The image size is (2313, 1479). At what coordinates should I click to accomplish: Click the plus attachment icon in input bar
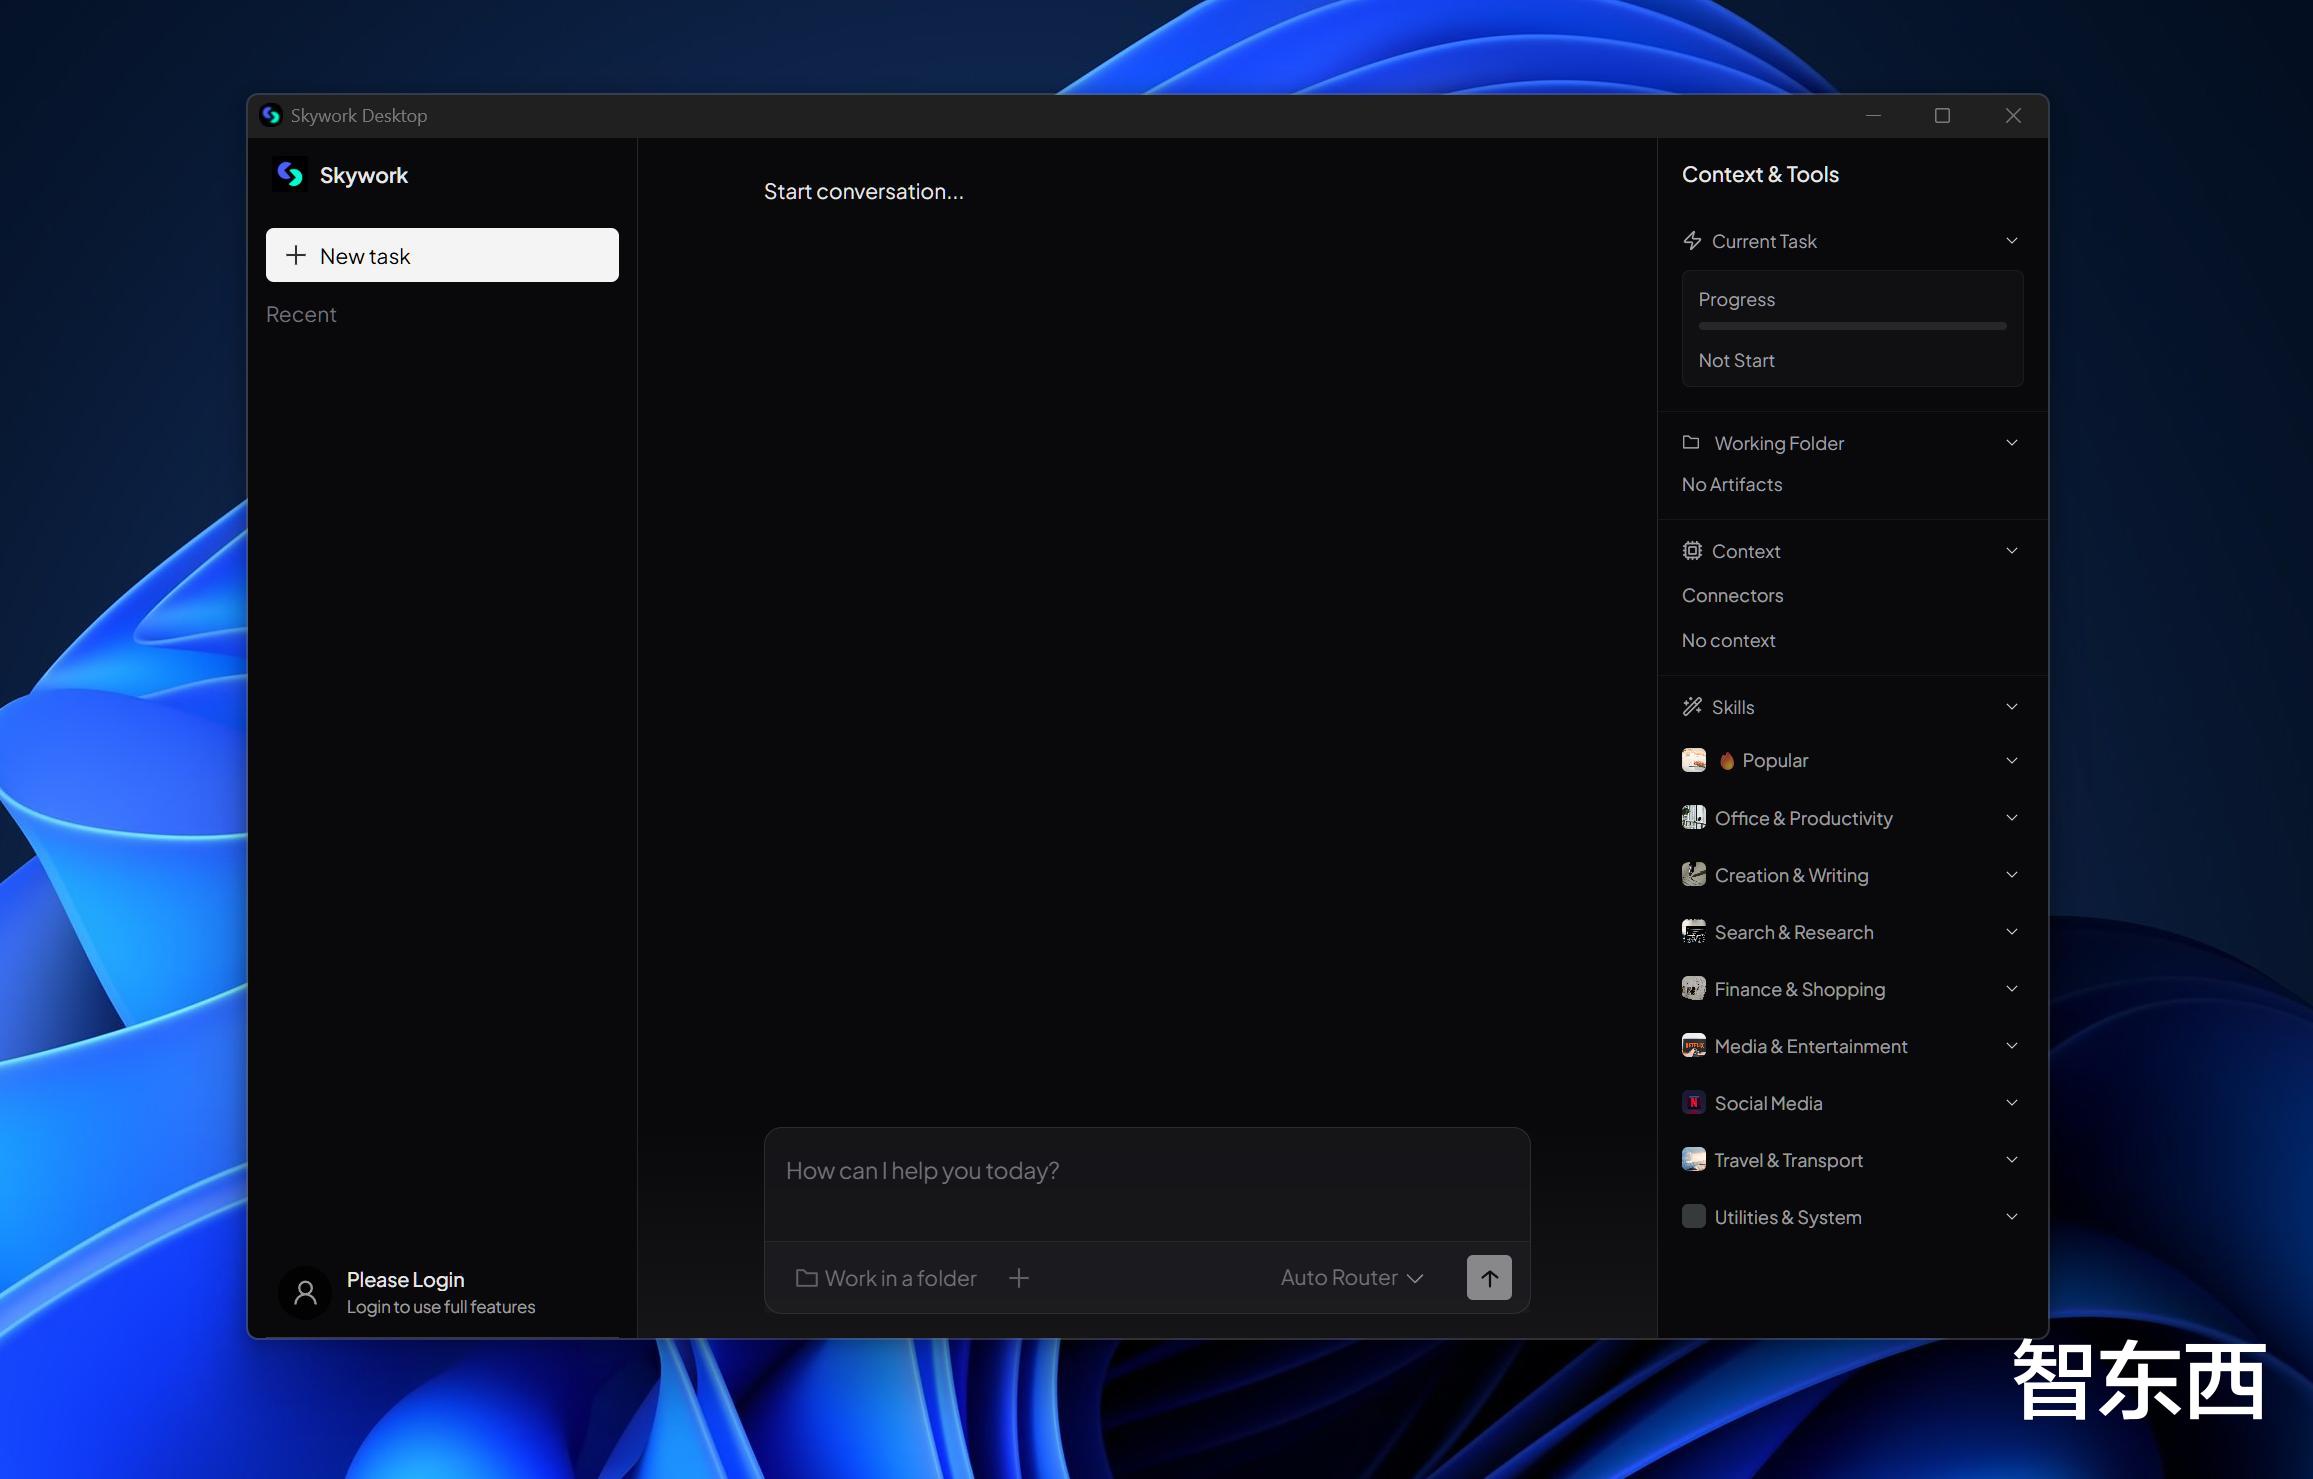[x=1018, y=1278]
